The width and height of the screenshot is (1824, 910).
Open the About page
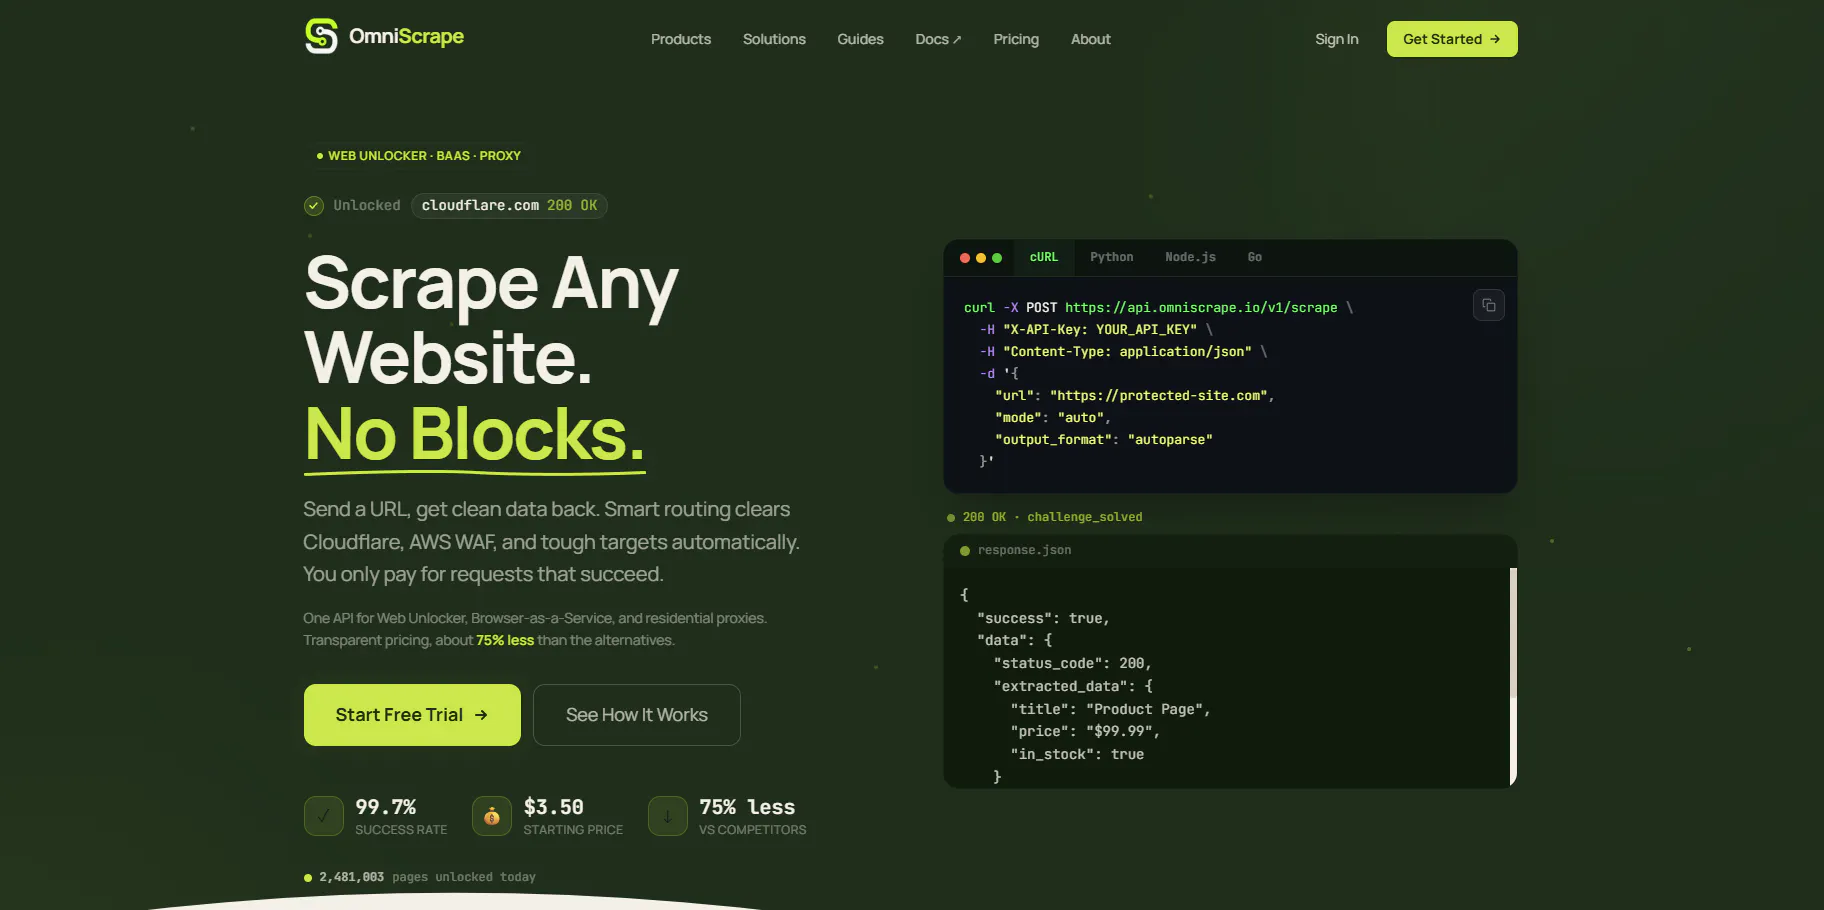coord(1091,39)
